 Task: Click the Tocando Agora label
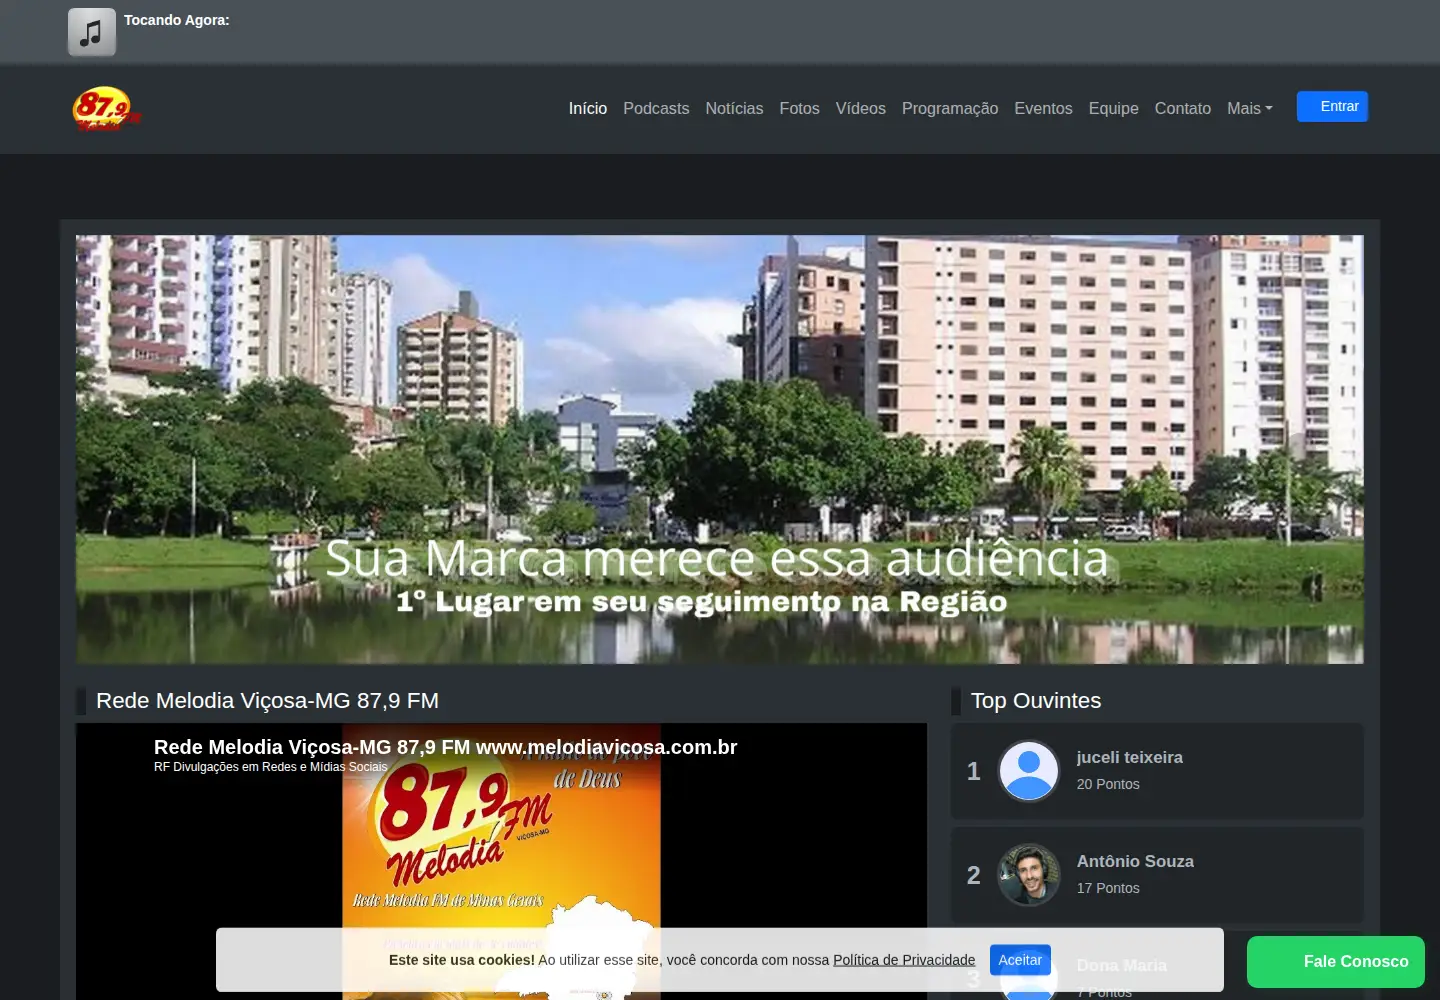tap(177, 20)
